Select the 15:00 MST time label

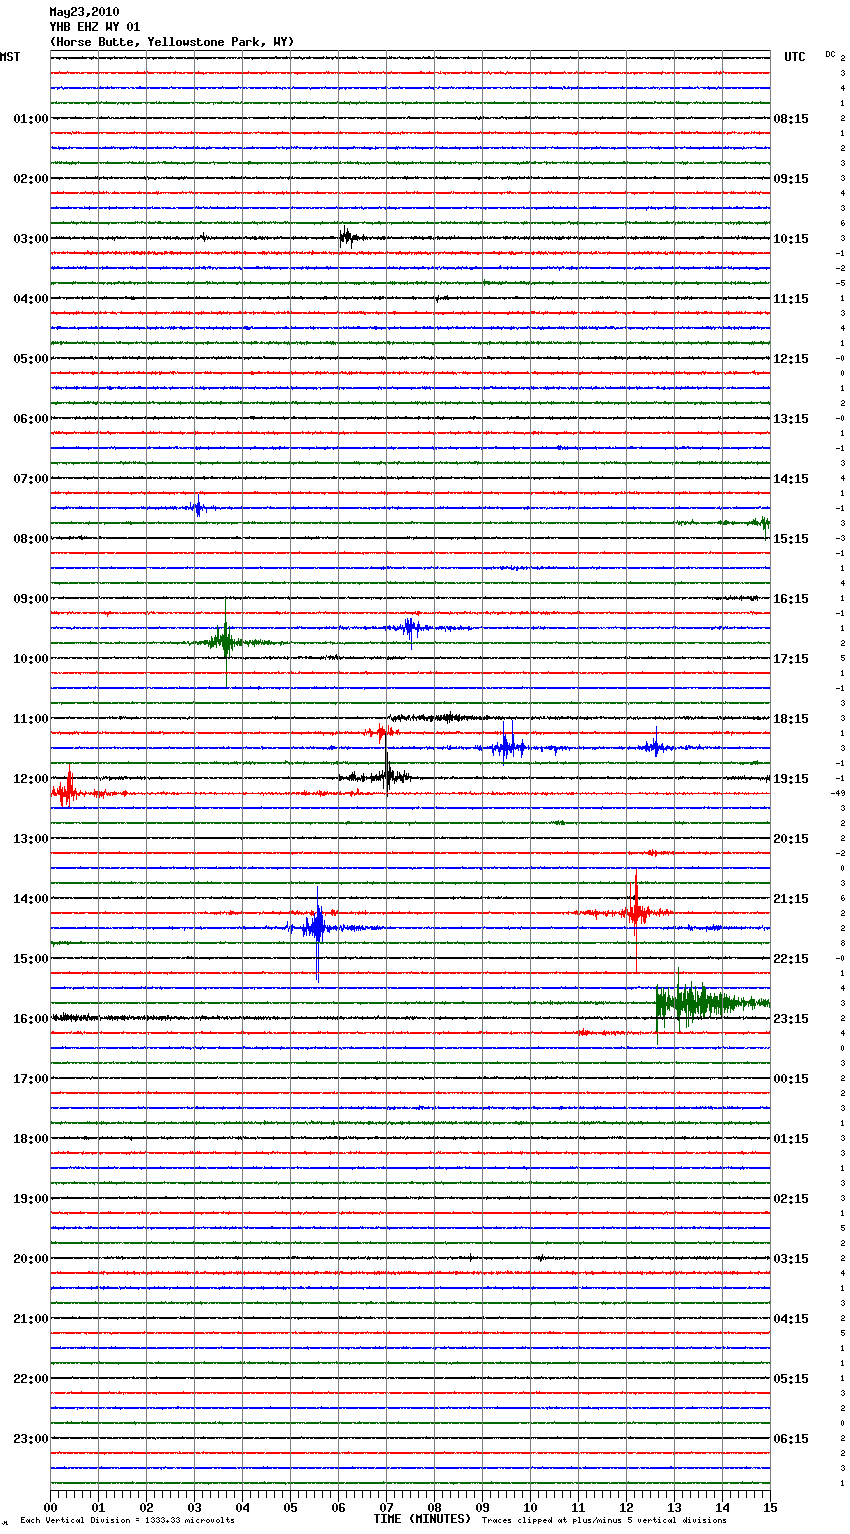tap(31, 959)
